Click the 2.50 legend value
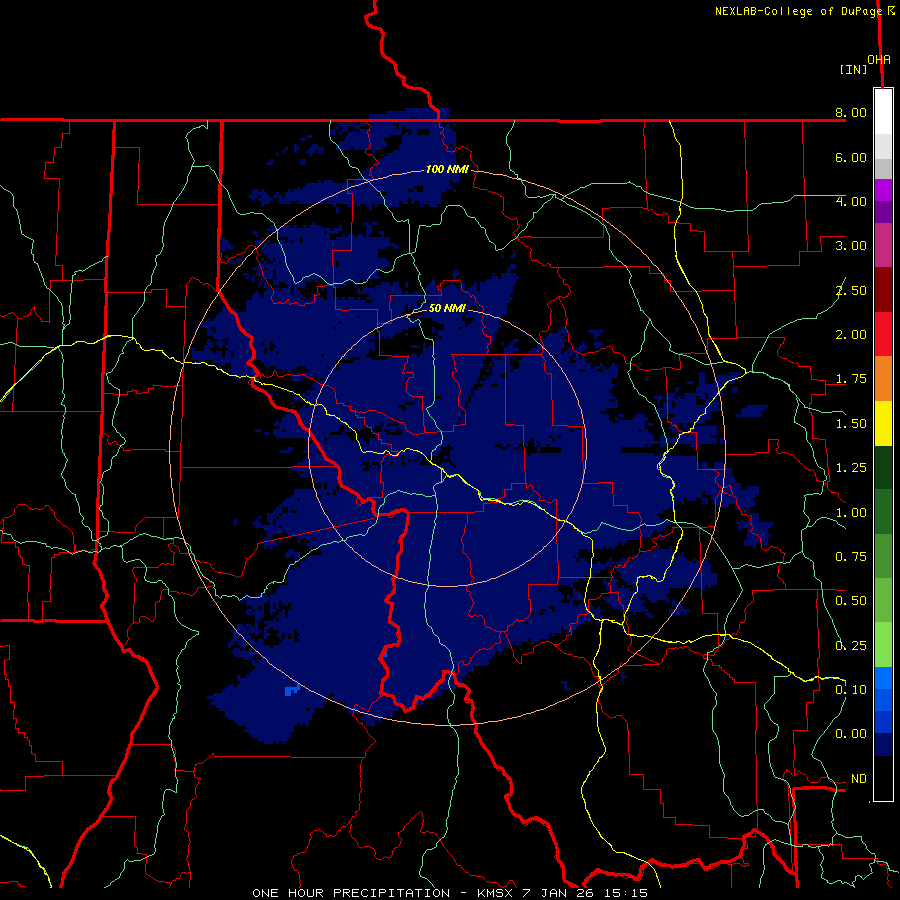900x900 pixels. [x=851, y=290]
